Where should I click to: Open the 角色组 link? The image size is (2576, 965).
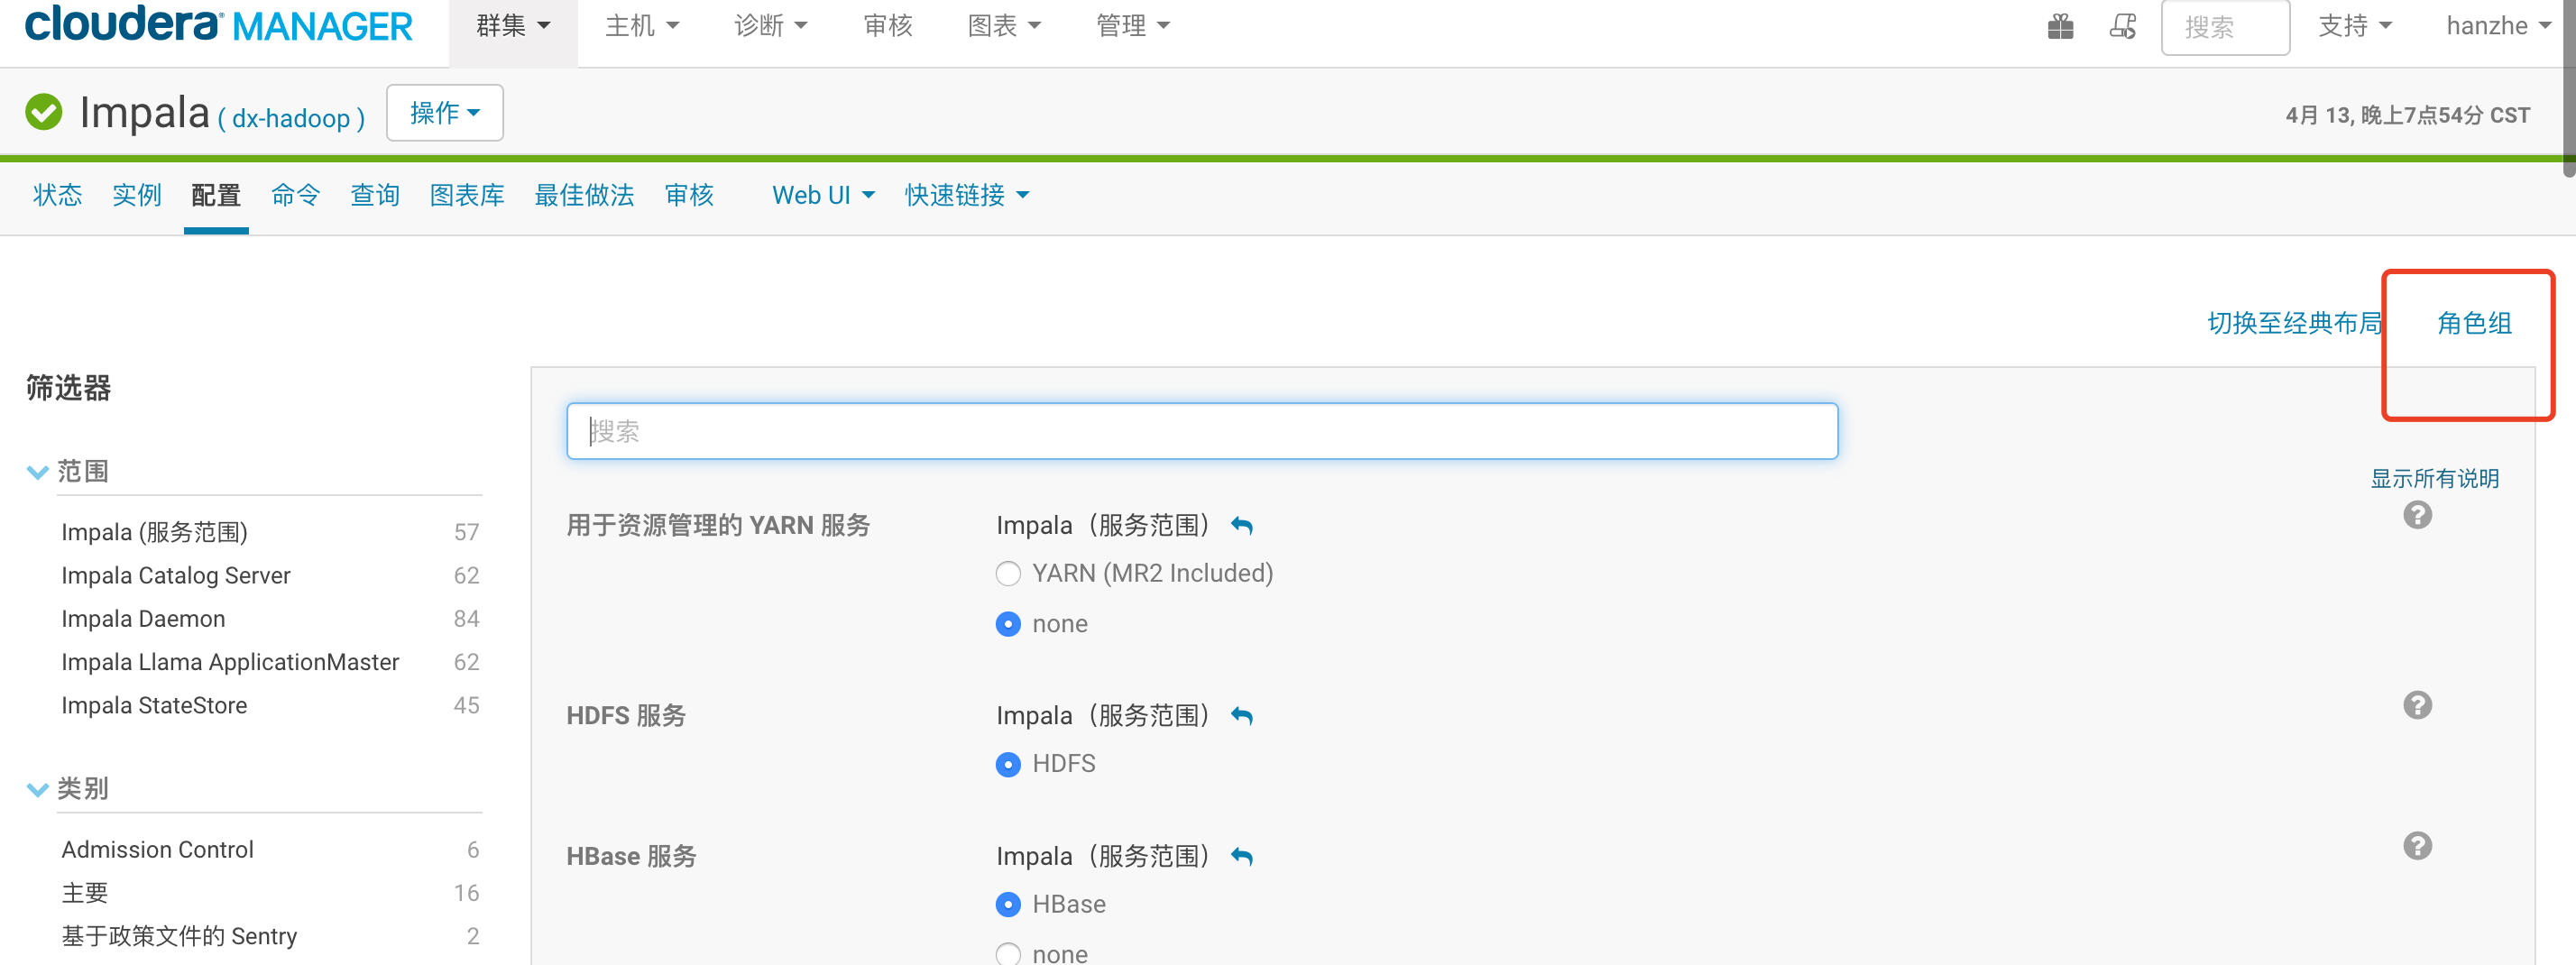tap(2474, 323)
